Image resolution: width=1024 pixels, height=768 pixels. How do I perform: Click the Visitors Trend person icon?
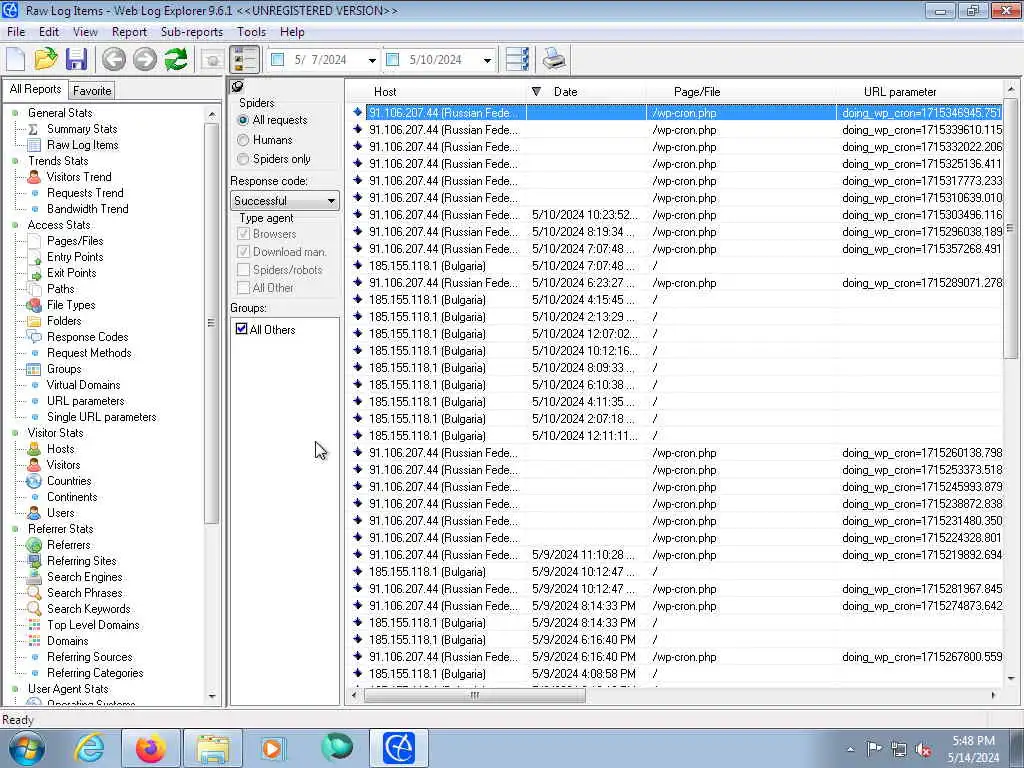click(35, 177)
